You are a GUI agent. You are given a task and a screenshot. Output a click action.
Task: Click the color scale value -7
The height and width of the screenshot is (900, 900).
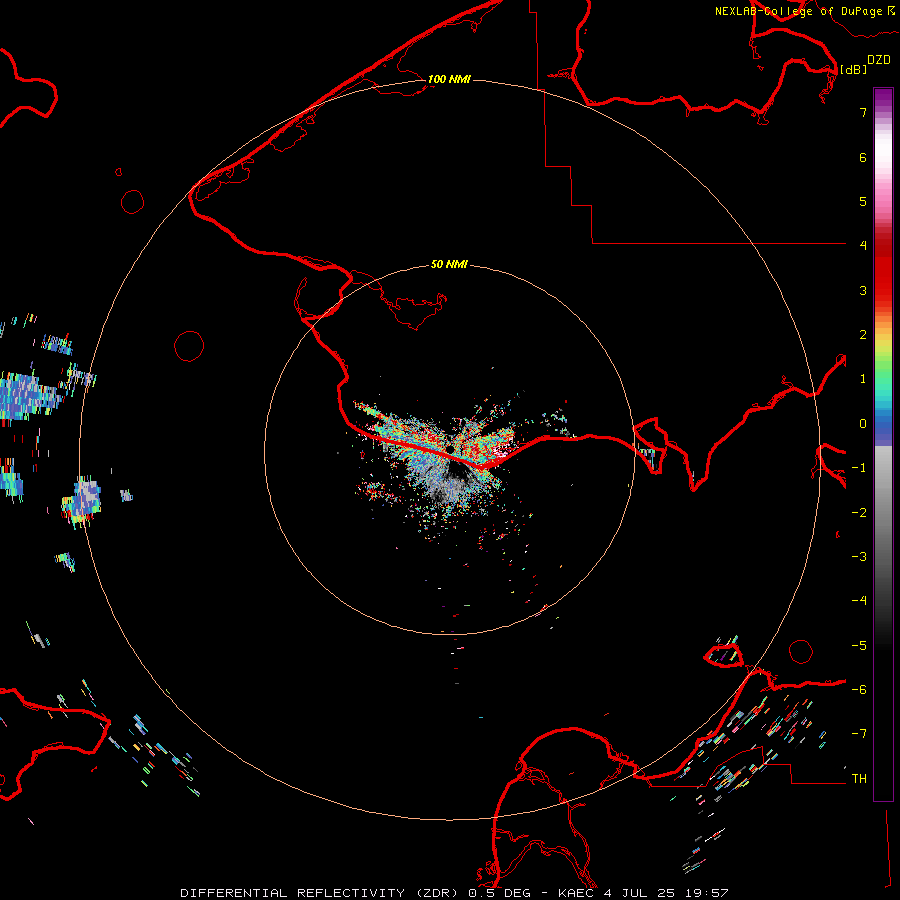(x=859, y=734)
